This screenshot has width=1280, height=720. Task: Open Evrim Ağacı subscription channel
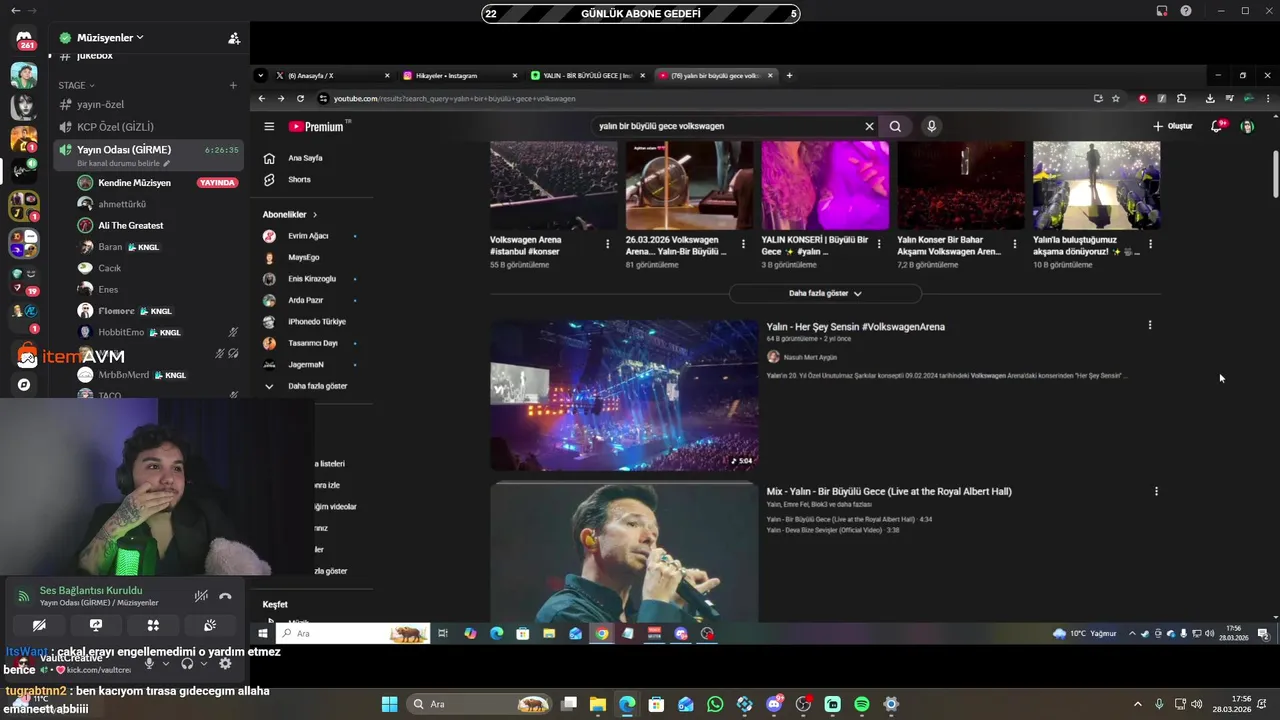[308, 236]
